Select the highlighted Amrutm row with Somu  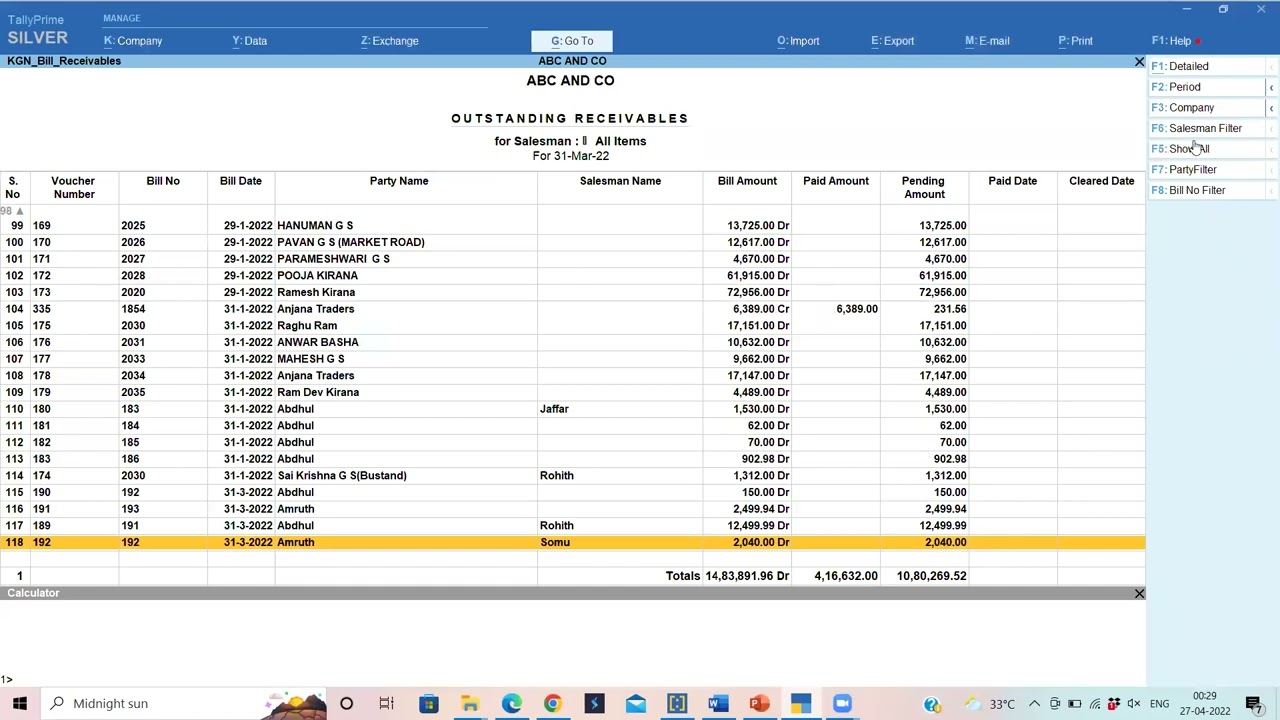click(x=572, y=542)
